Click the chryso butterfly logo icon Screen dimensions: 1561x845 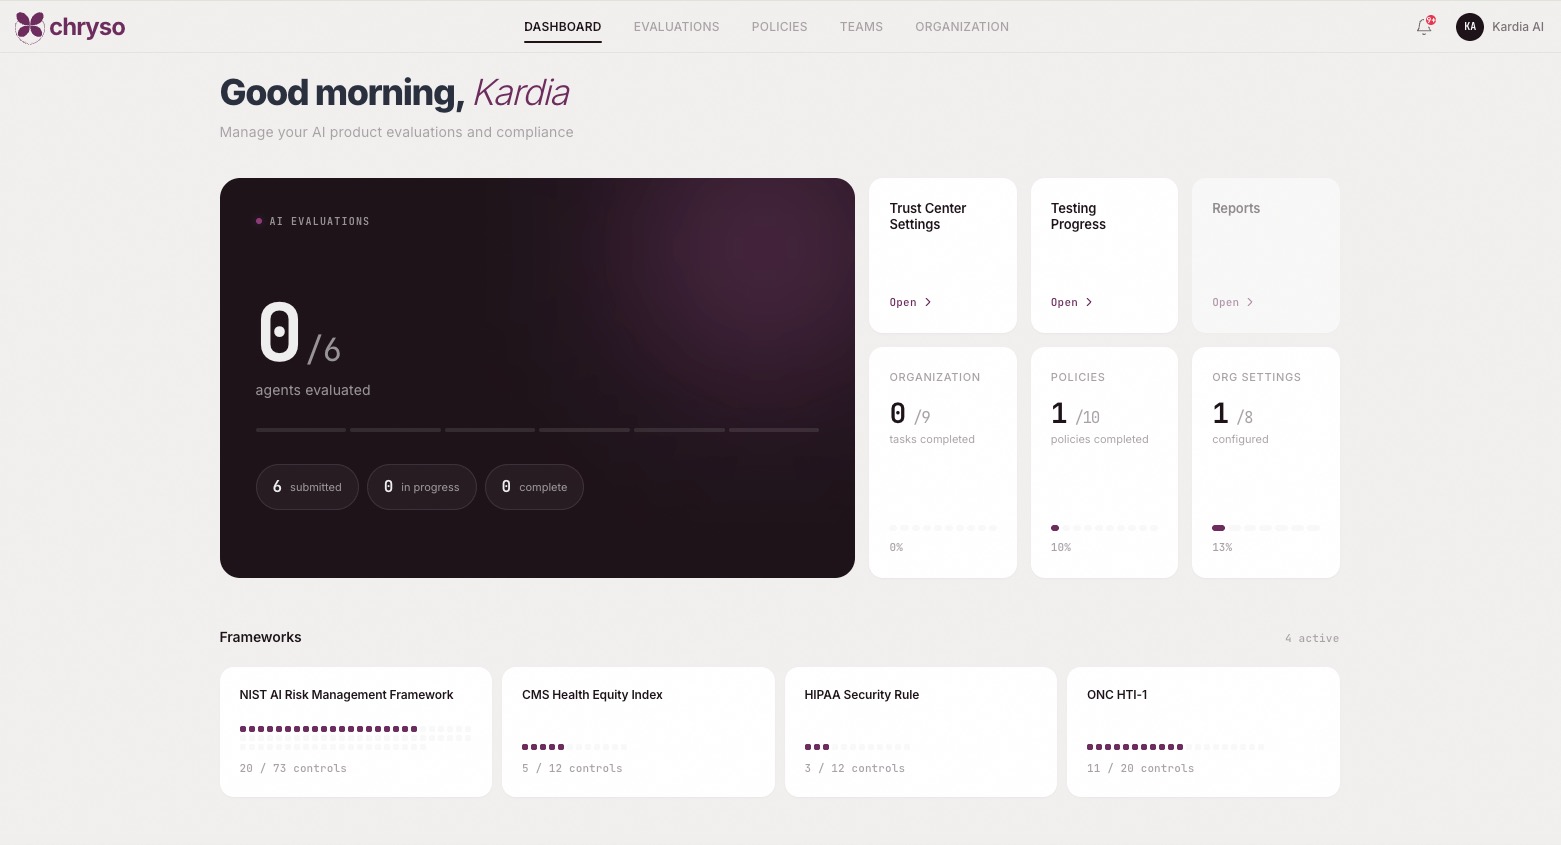pos(30,27)
